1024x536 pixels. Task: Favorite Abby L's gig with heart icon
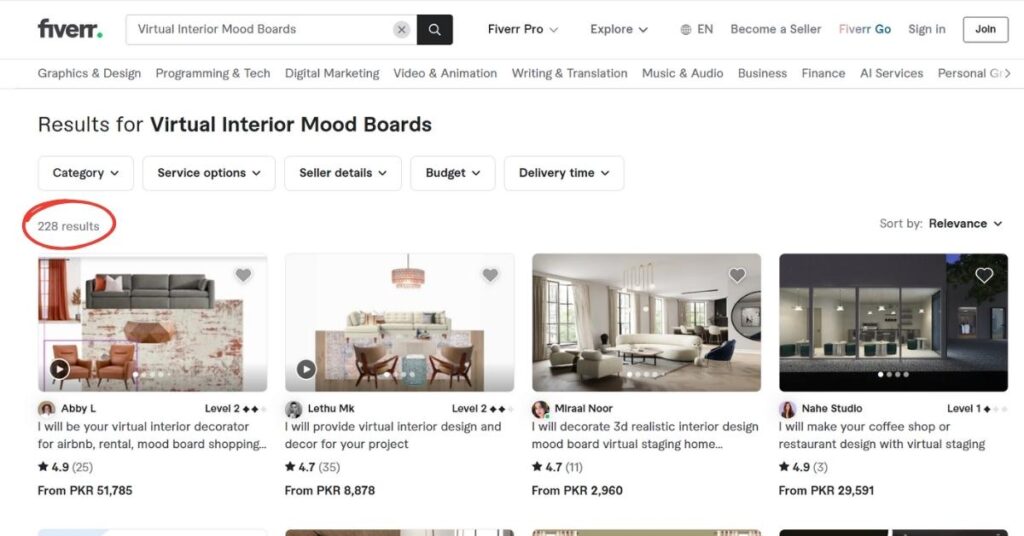click(x=244, y=275)
